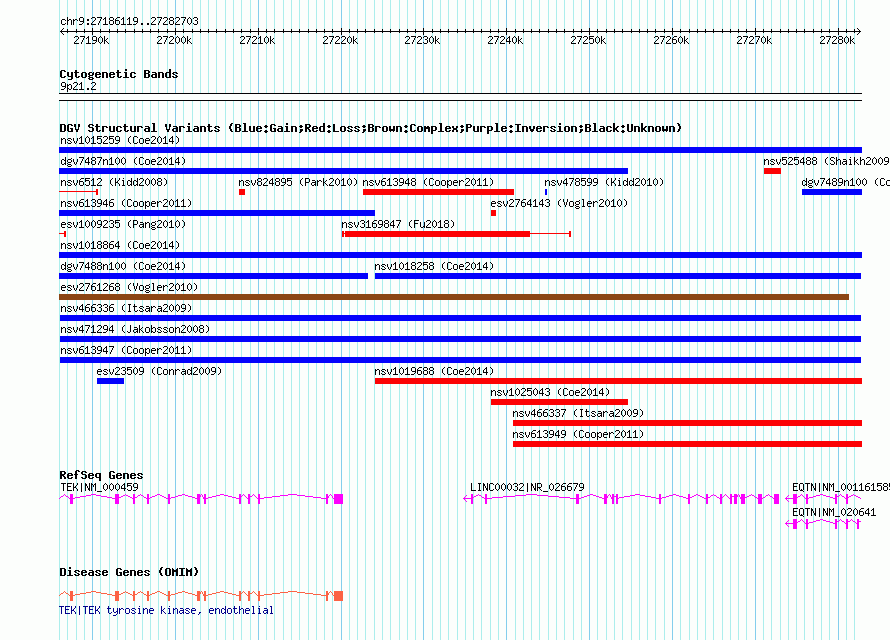Click the 27270k ruler tick label

tap(754, 40)
